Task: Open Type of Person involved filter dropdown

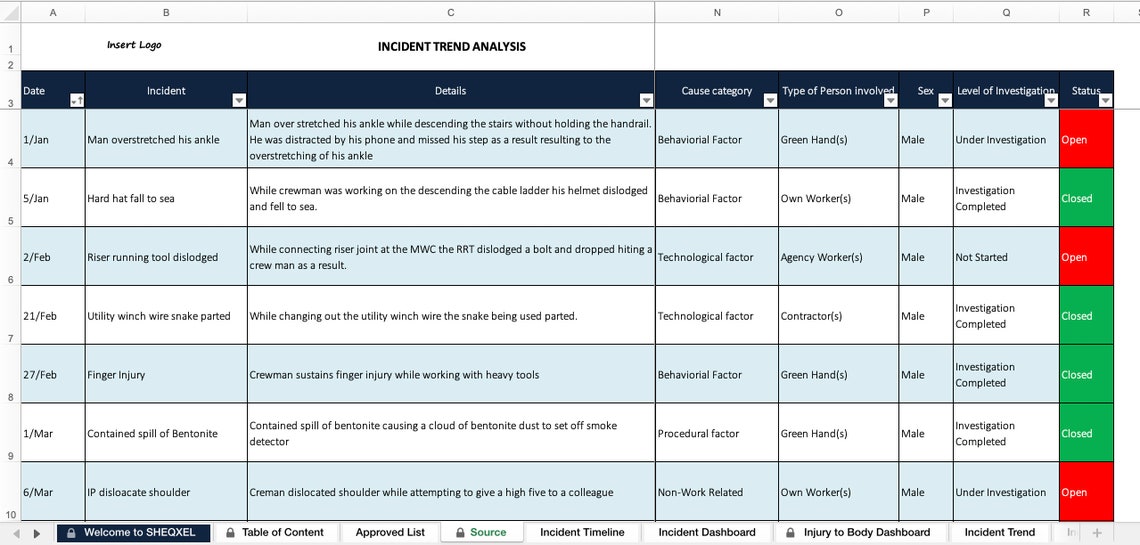Action: click(890, 101)
